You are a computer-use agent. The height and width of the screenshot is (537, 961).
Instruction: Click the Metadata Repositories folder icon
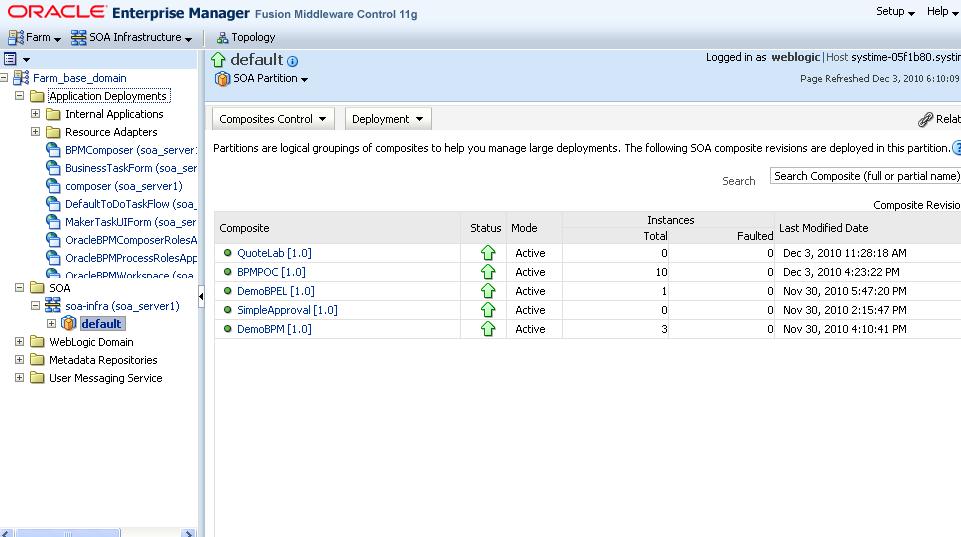pyautogui.click(x=37, y=360)
